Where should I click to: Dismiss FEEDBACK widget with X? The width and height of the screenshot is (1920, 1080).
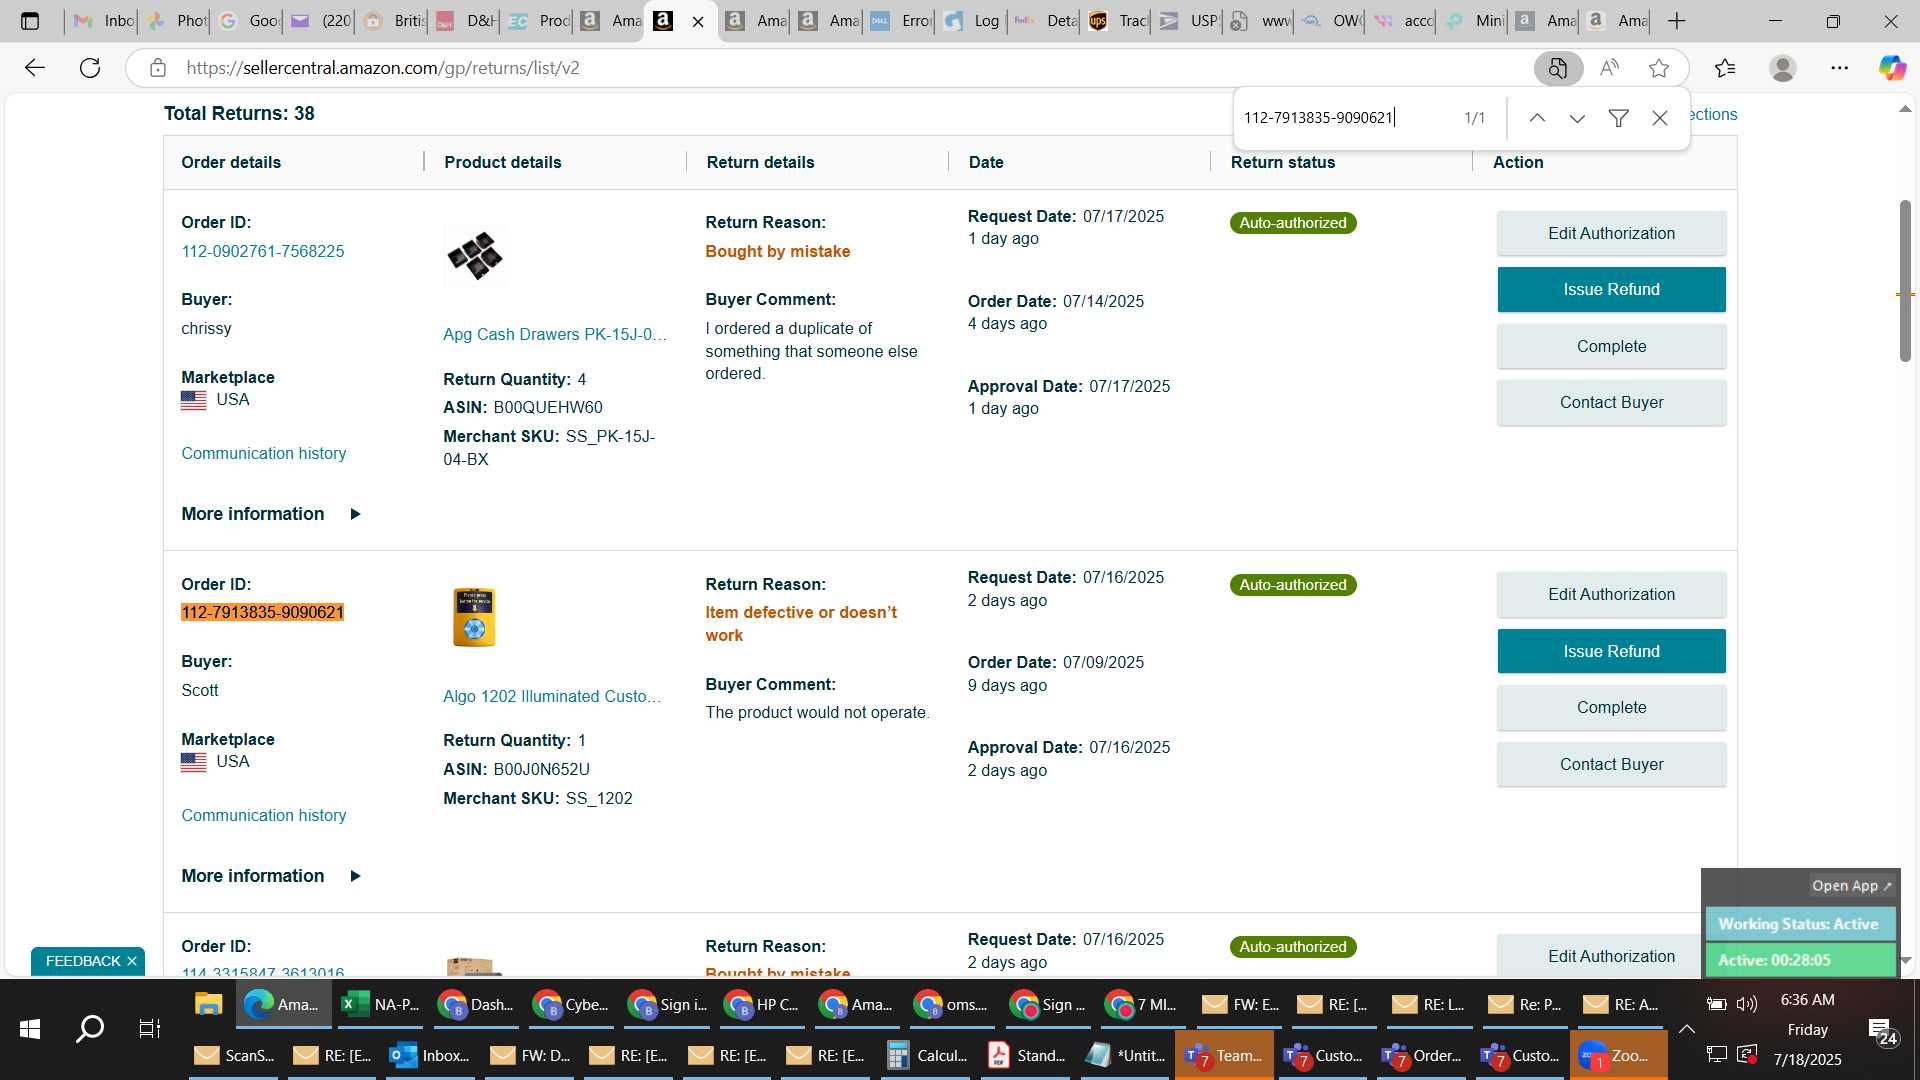point(131,961)
